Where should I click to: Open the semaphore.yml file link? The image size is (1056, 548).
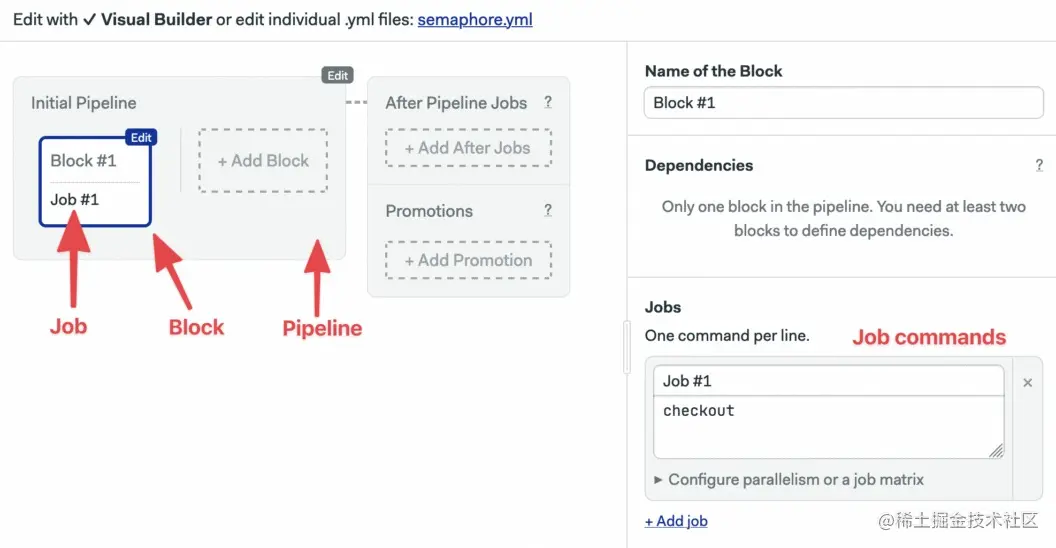(474, 19)
